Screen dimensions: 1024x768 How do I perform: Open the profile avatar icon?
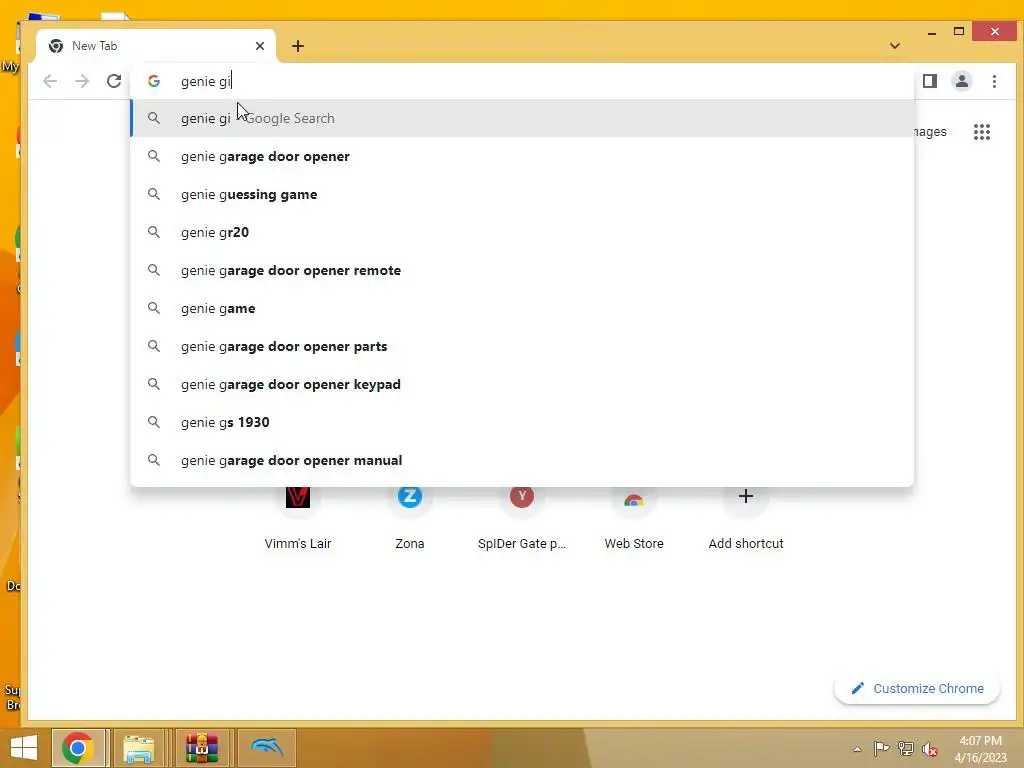[x=962, y=81]
